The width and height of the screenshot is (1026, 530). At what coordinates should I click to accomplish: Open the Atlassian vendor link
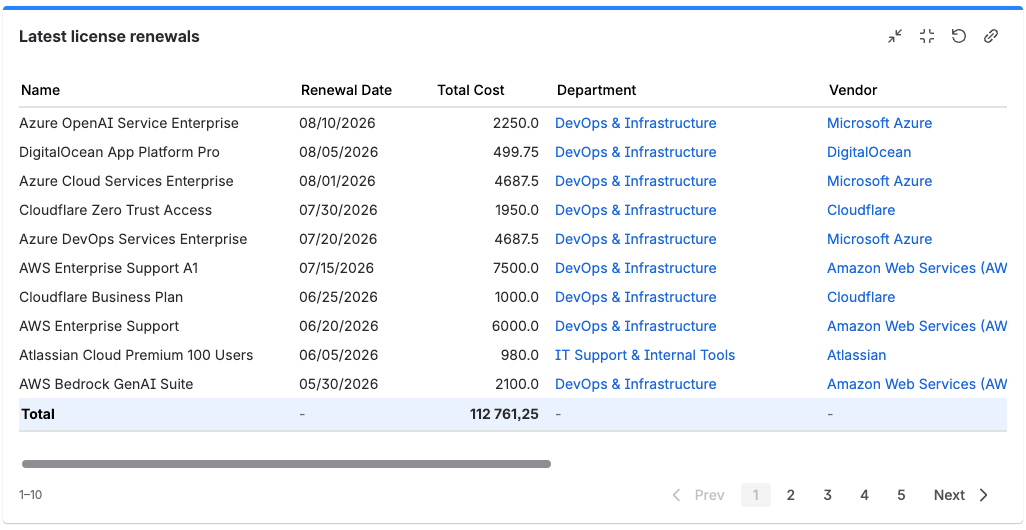pyautogui.click(x=857, y=355)
